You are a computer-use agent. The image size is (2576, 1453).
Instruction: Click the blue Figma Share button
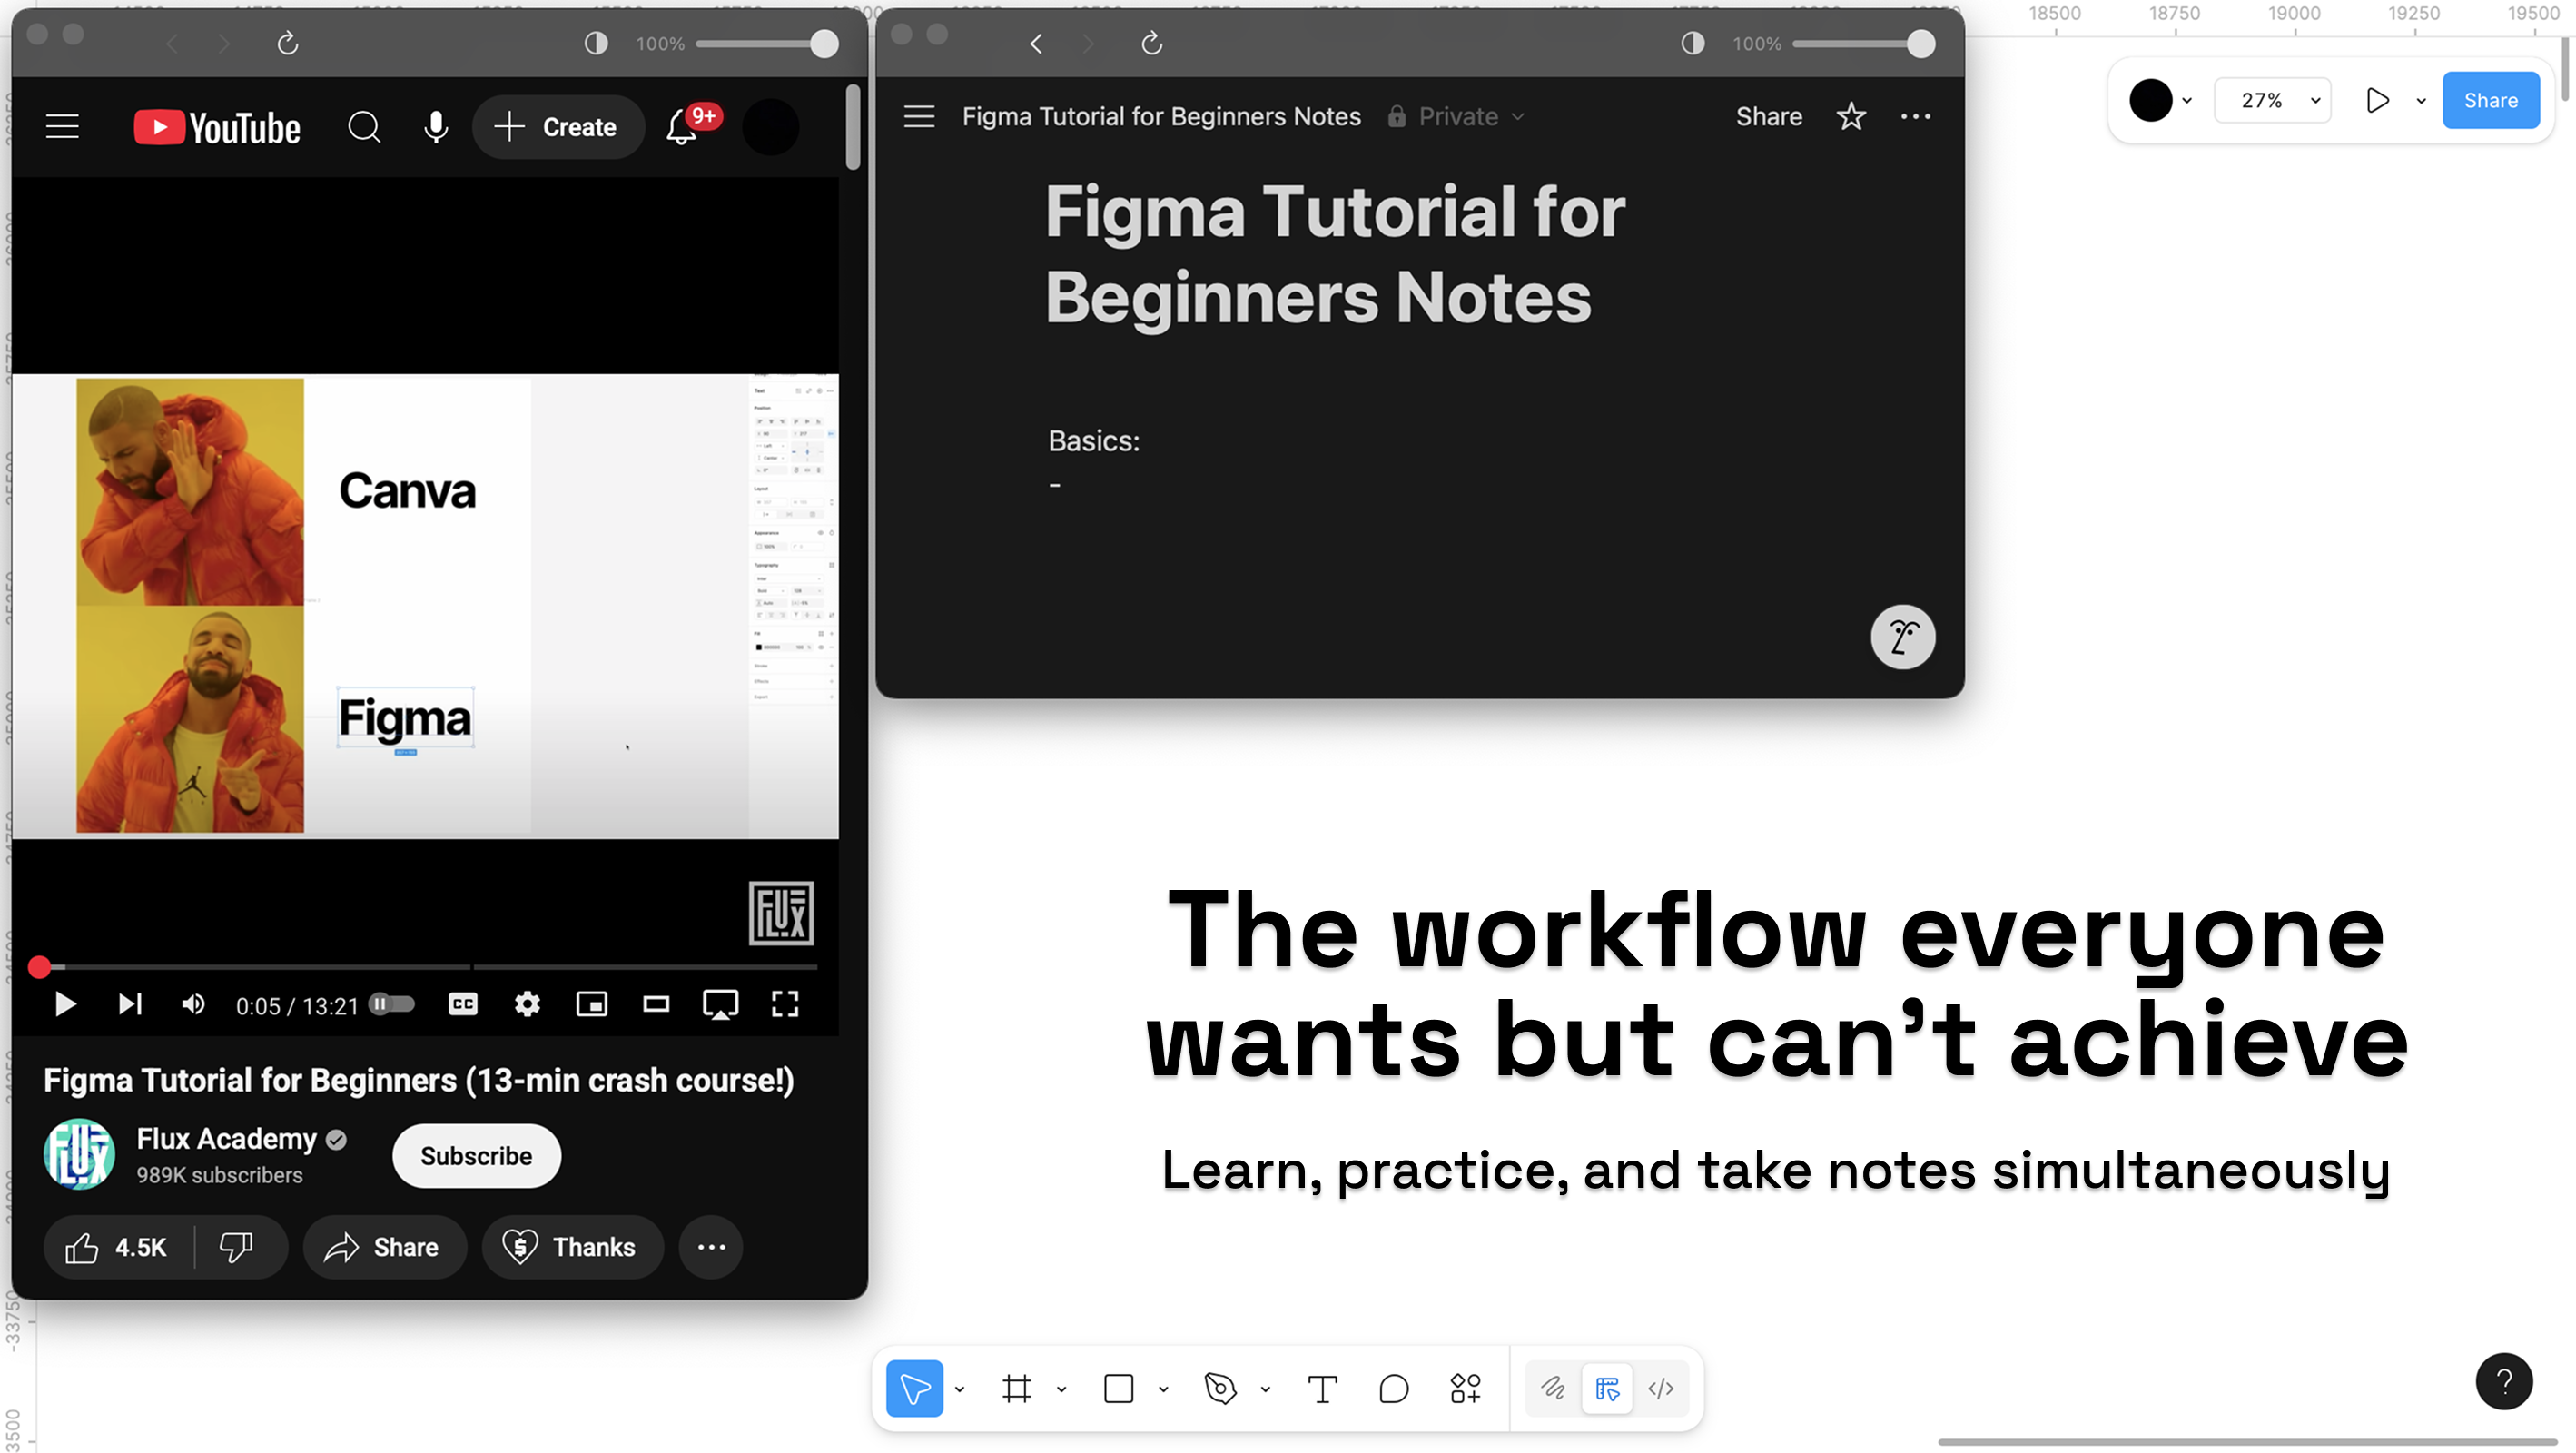point(2490,100)
